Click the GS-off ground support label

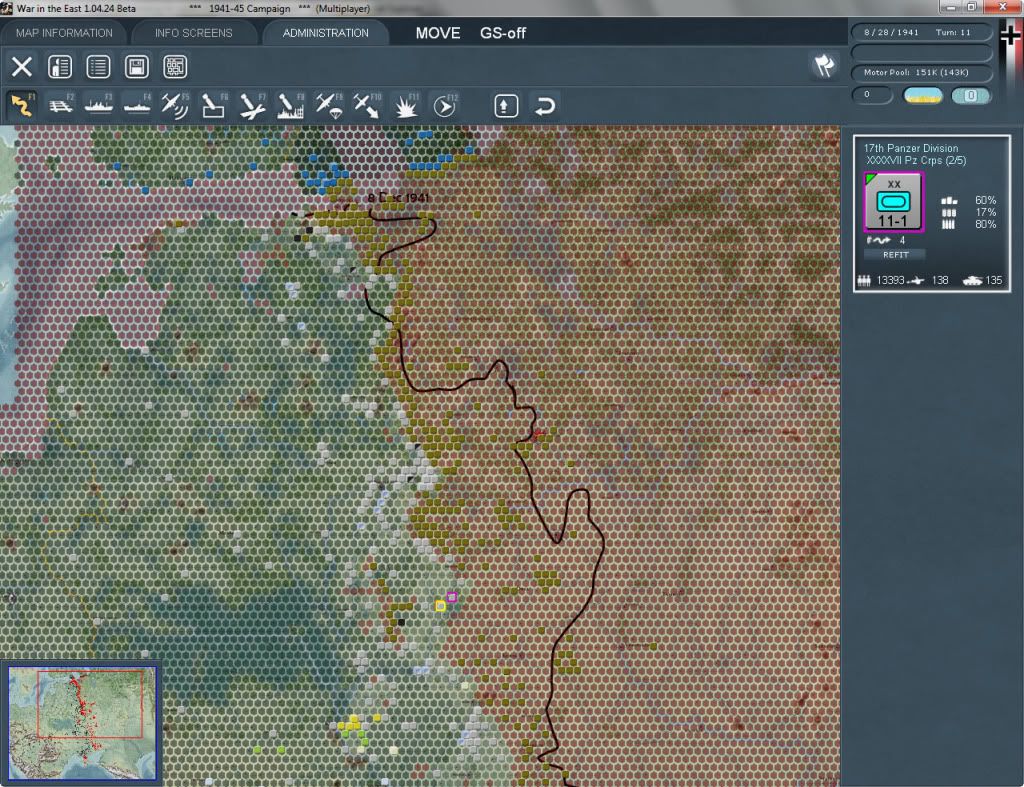tap(502, 33)
